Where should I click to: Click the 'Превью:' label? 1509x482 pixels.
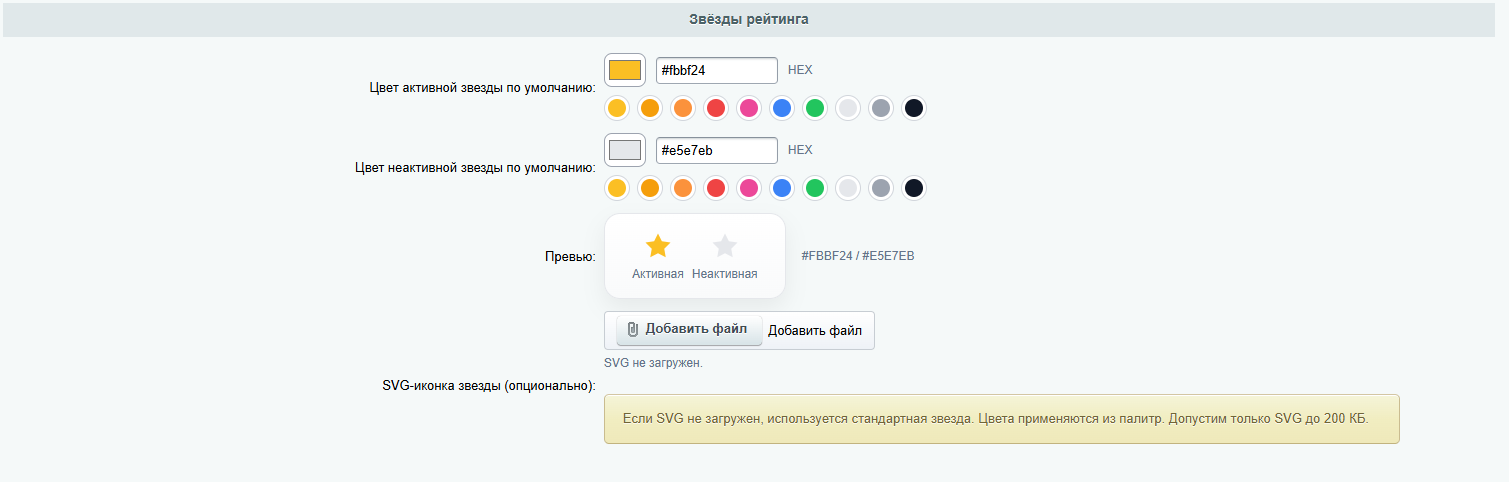coord(570,257)
